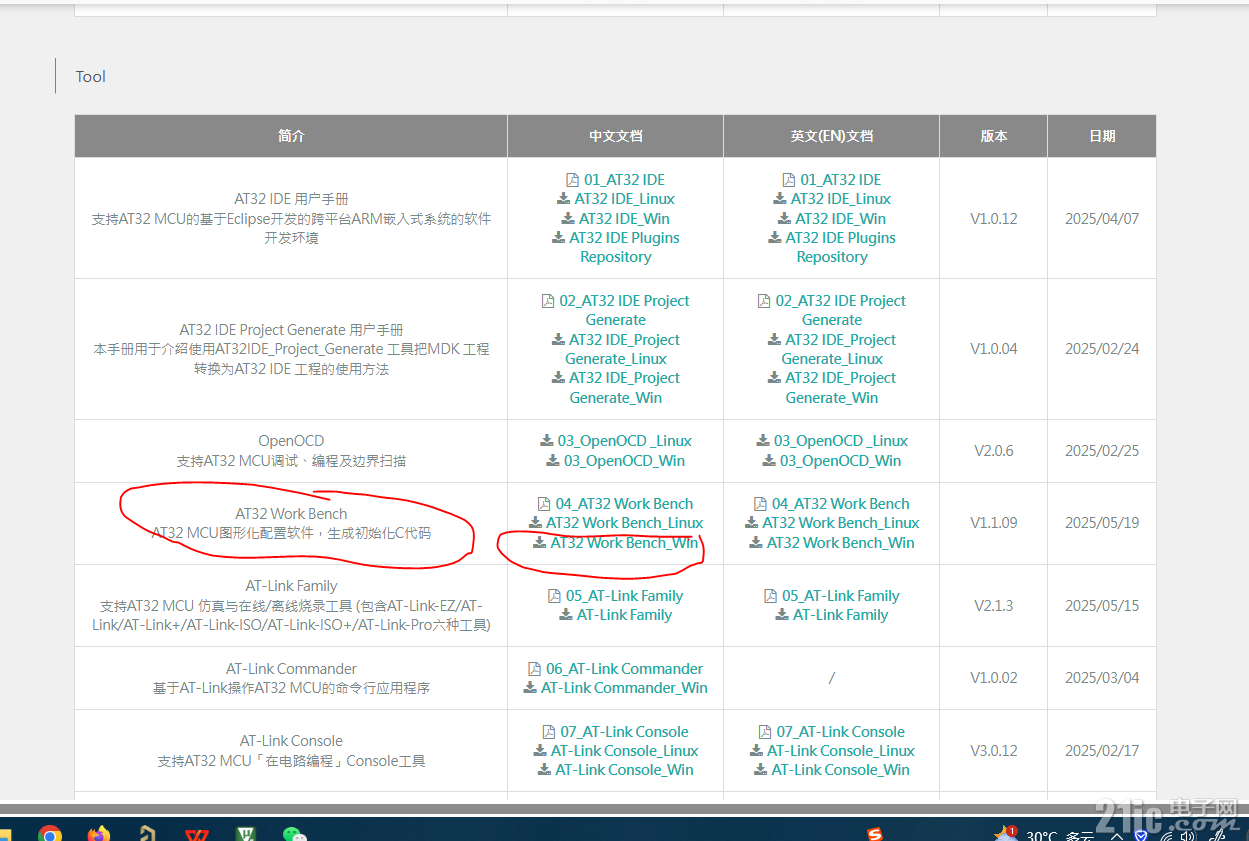Image resolution: width=1249 pixels, height=841 pixels.
Task: Click PDF icon beside Chinese 04_AT32 Work Bench
Action: tap(544, 504)
